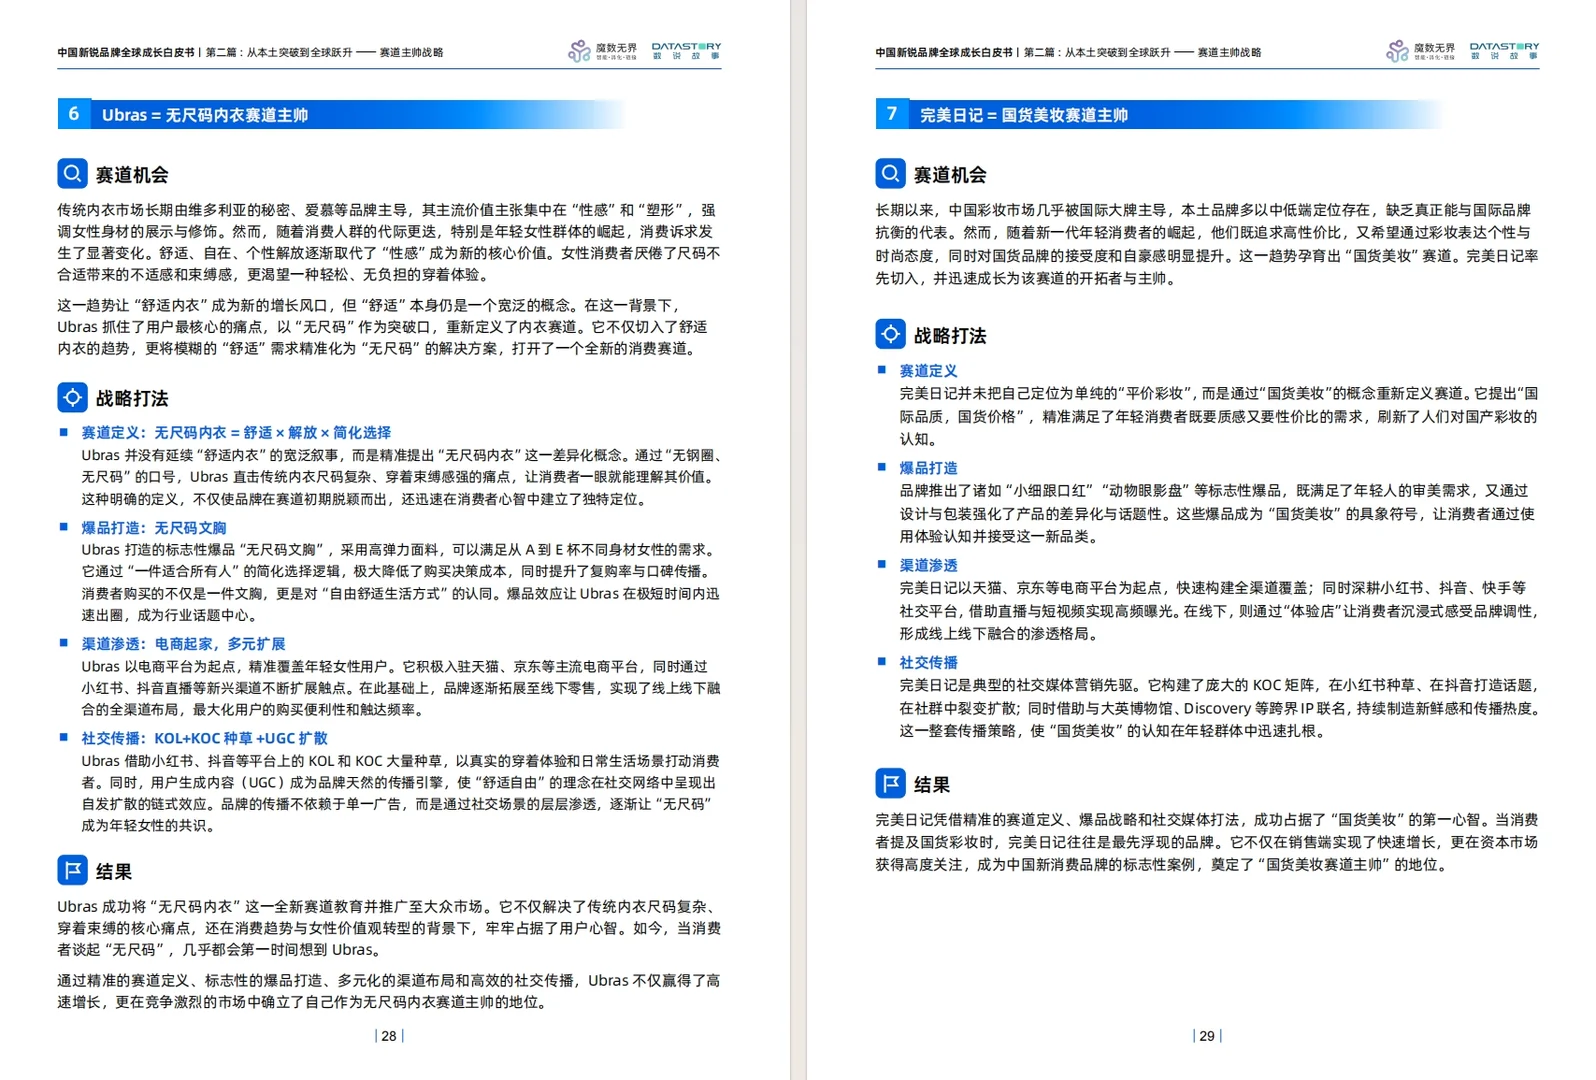This screenshot has width=1596, height=1080.
Task: Click the section number 7 badge
Action: (x=892, y=114)
